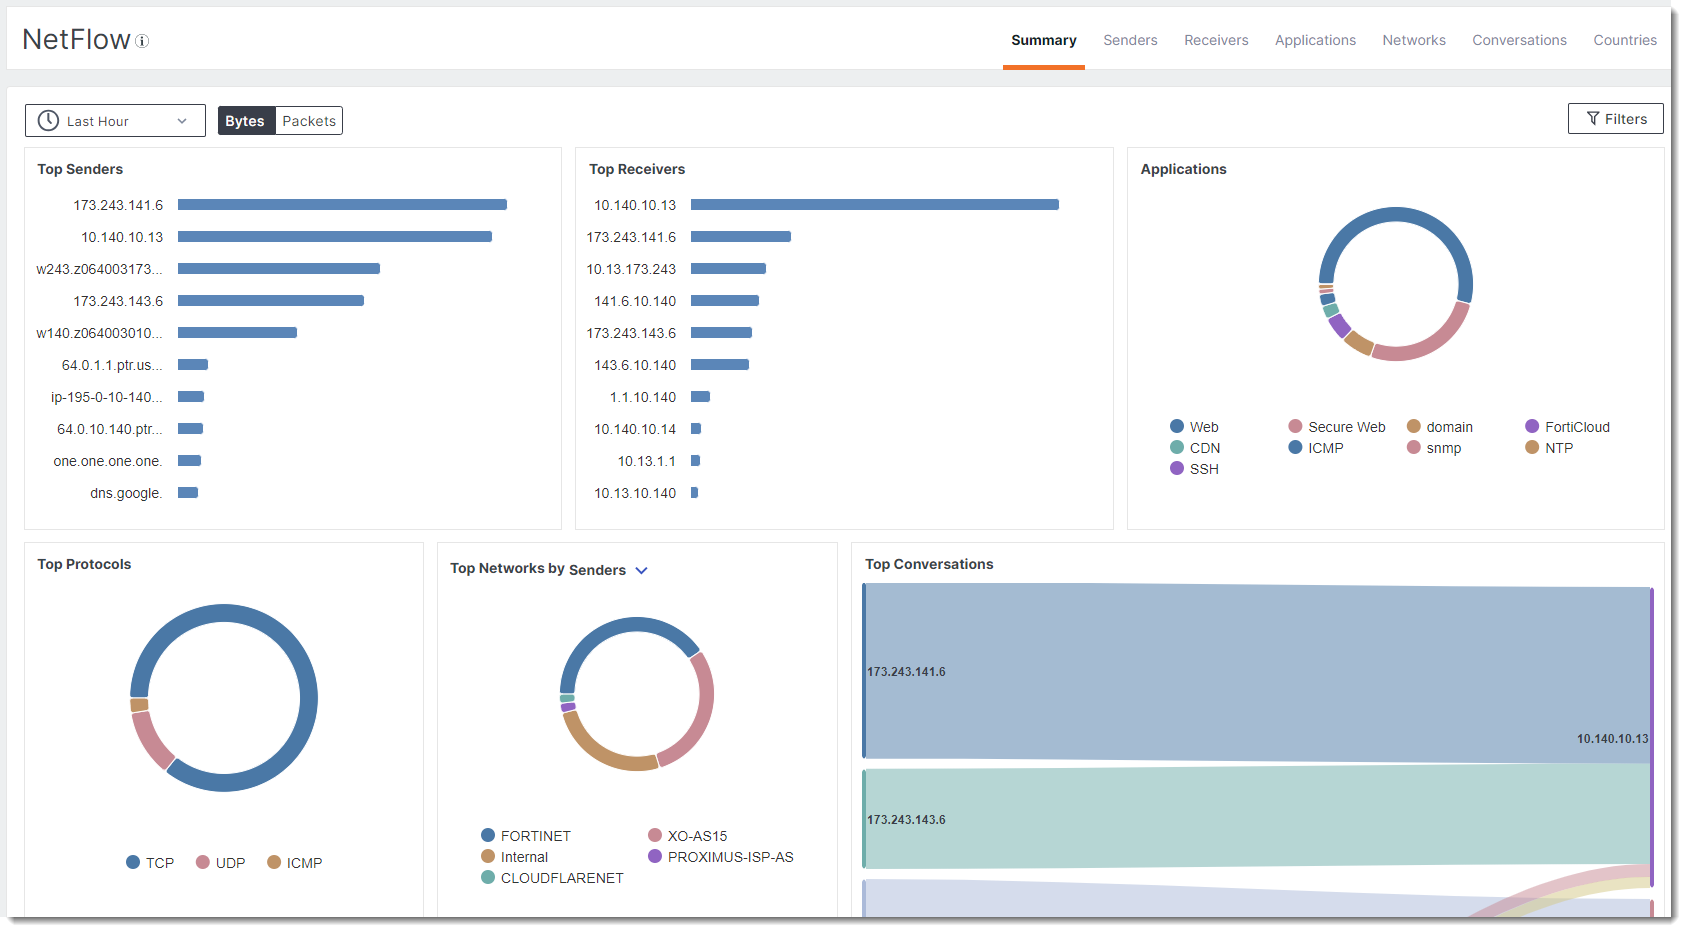The height and width of the screenshot is (932, 1686).
Task: Click the TCP legend marker in Top Protocols
Action: (132, 862)
